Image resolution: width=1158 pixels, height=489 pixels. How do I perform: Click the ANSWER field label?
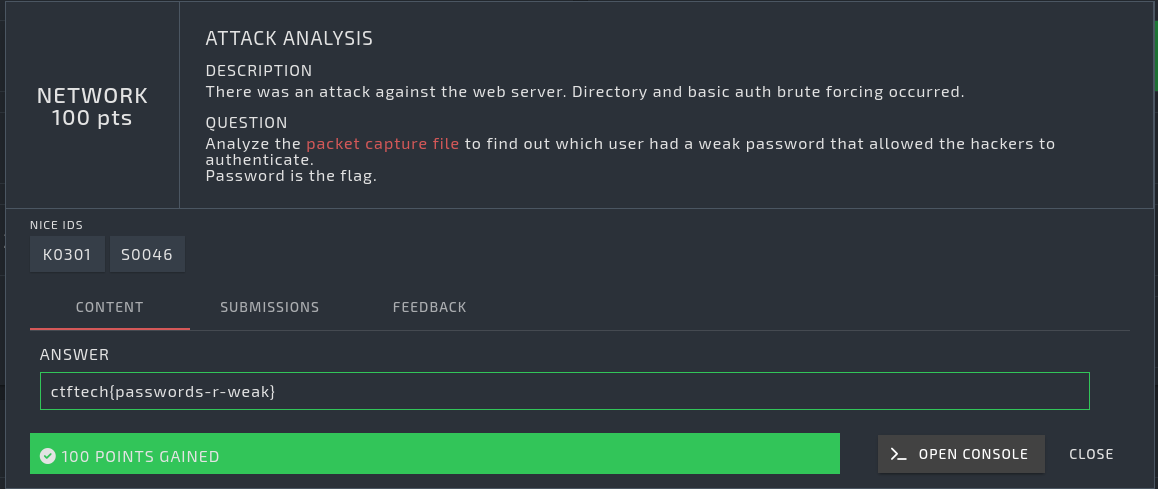[74, 355]
